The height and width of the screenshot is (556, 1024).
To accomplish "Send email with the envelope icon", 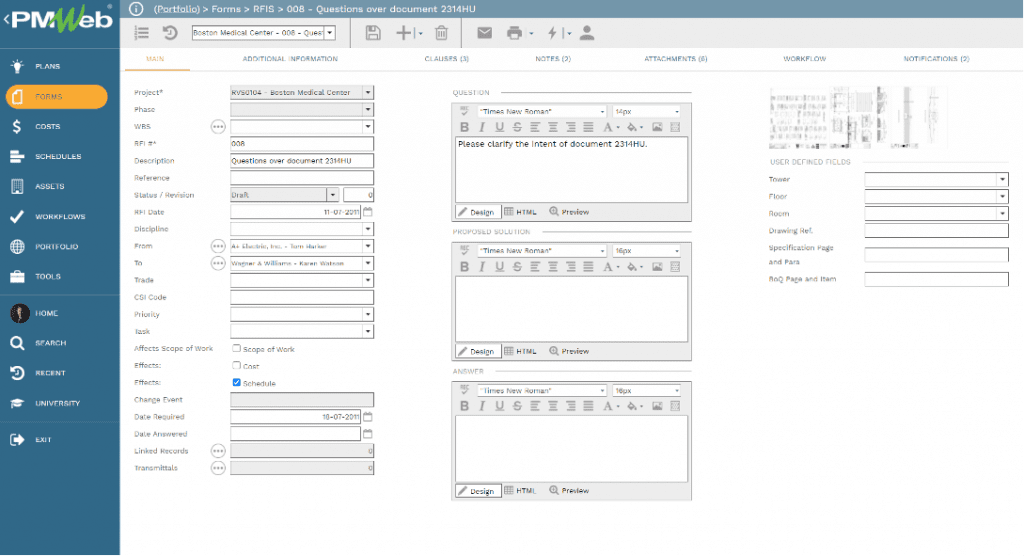I will point(484,33).
